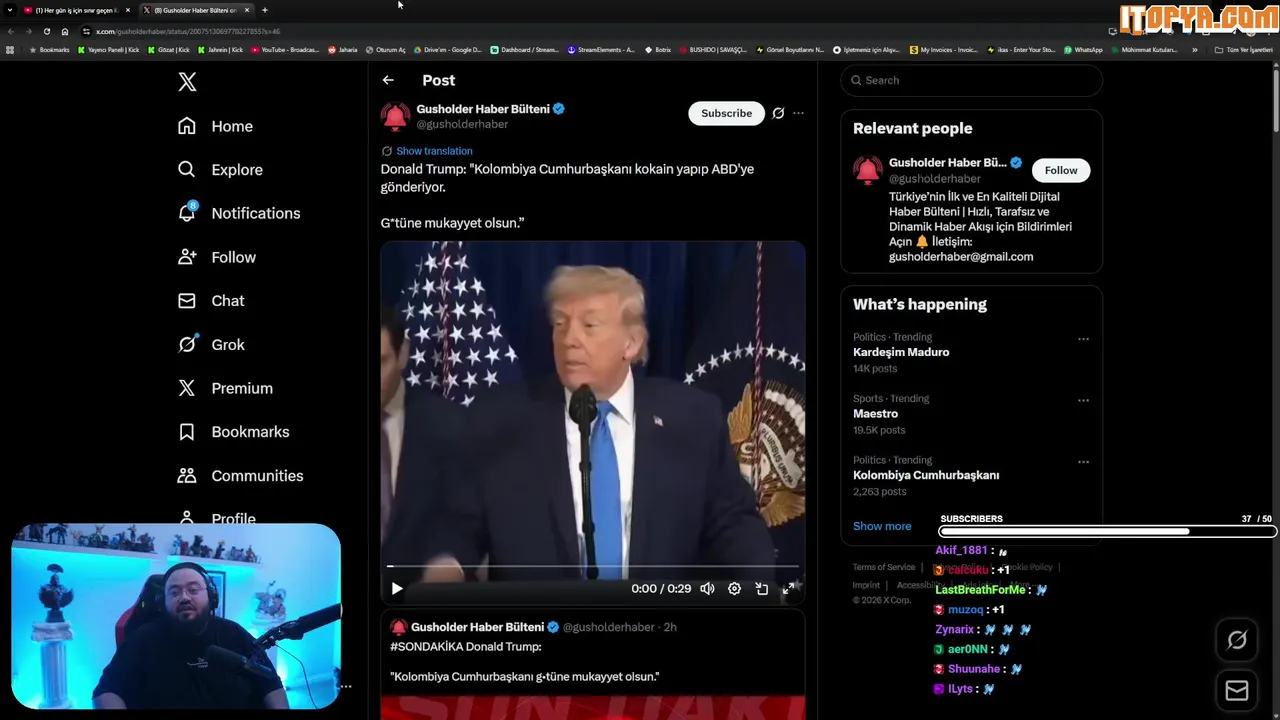Click the Botrix bookmark

658,50
